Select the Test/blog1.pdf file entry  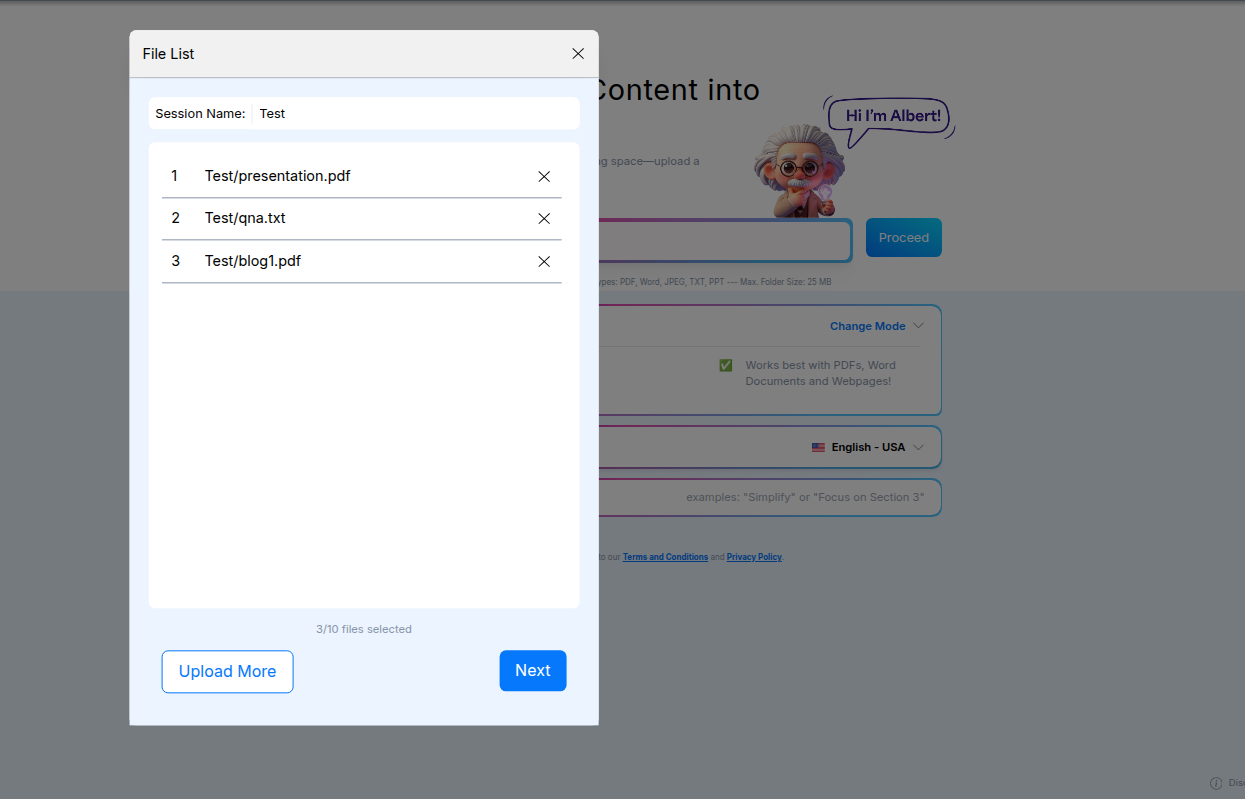[253, 261]
